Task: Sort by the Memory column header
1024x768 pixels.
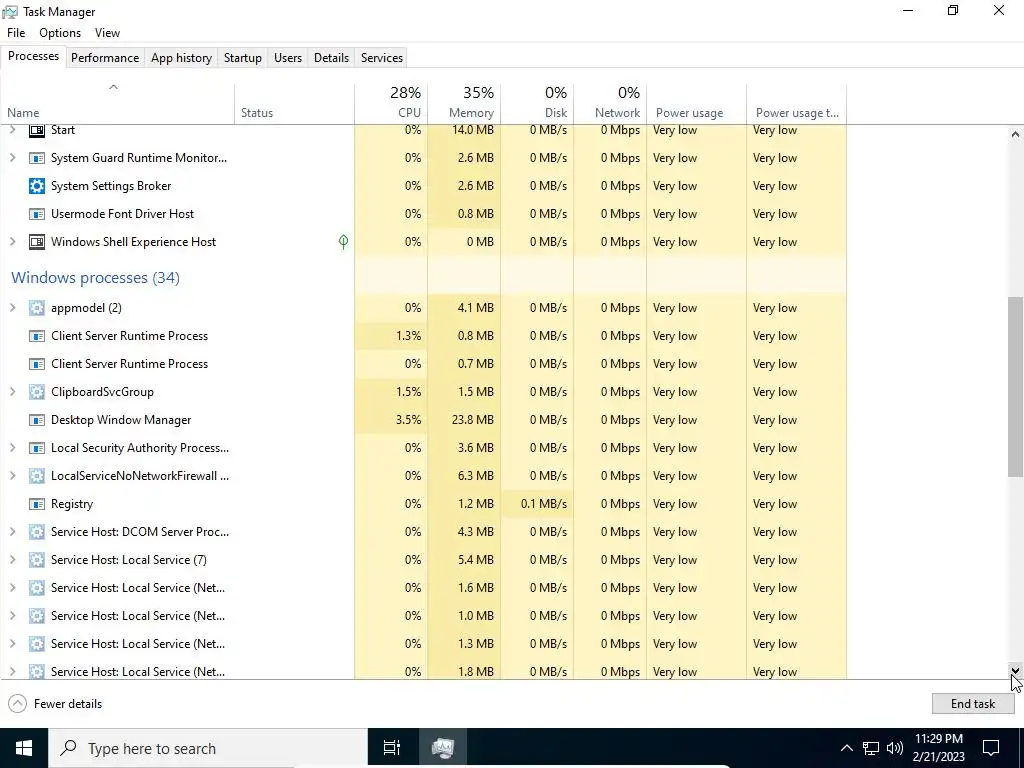Action: [464, 103]
